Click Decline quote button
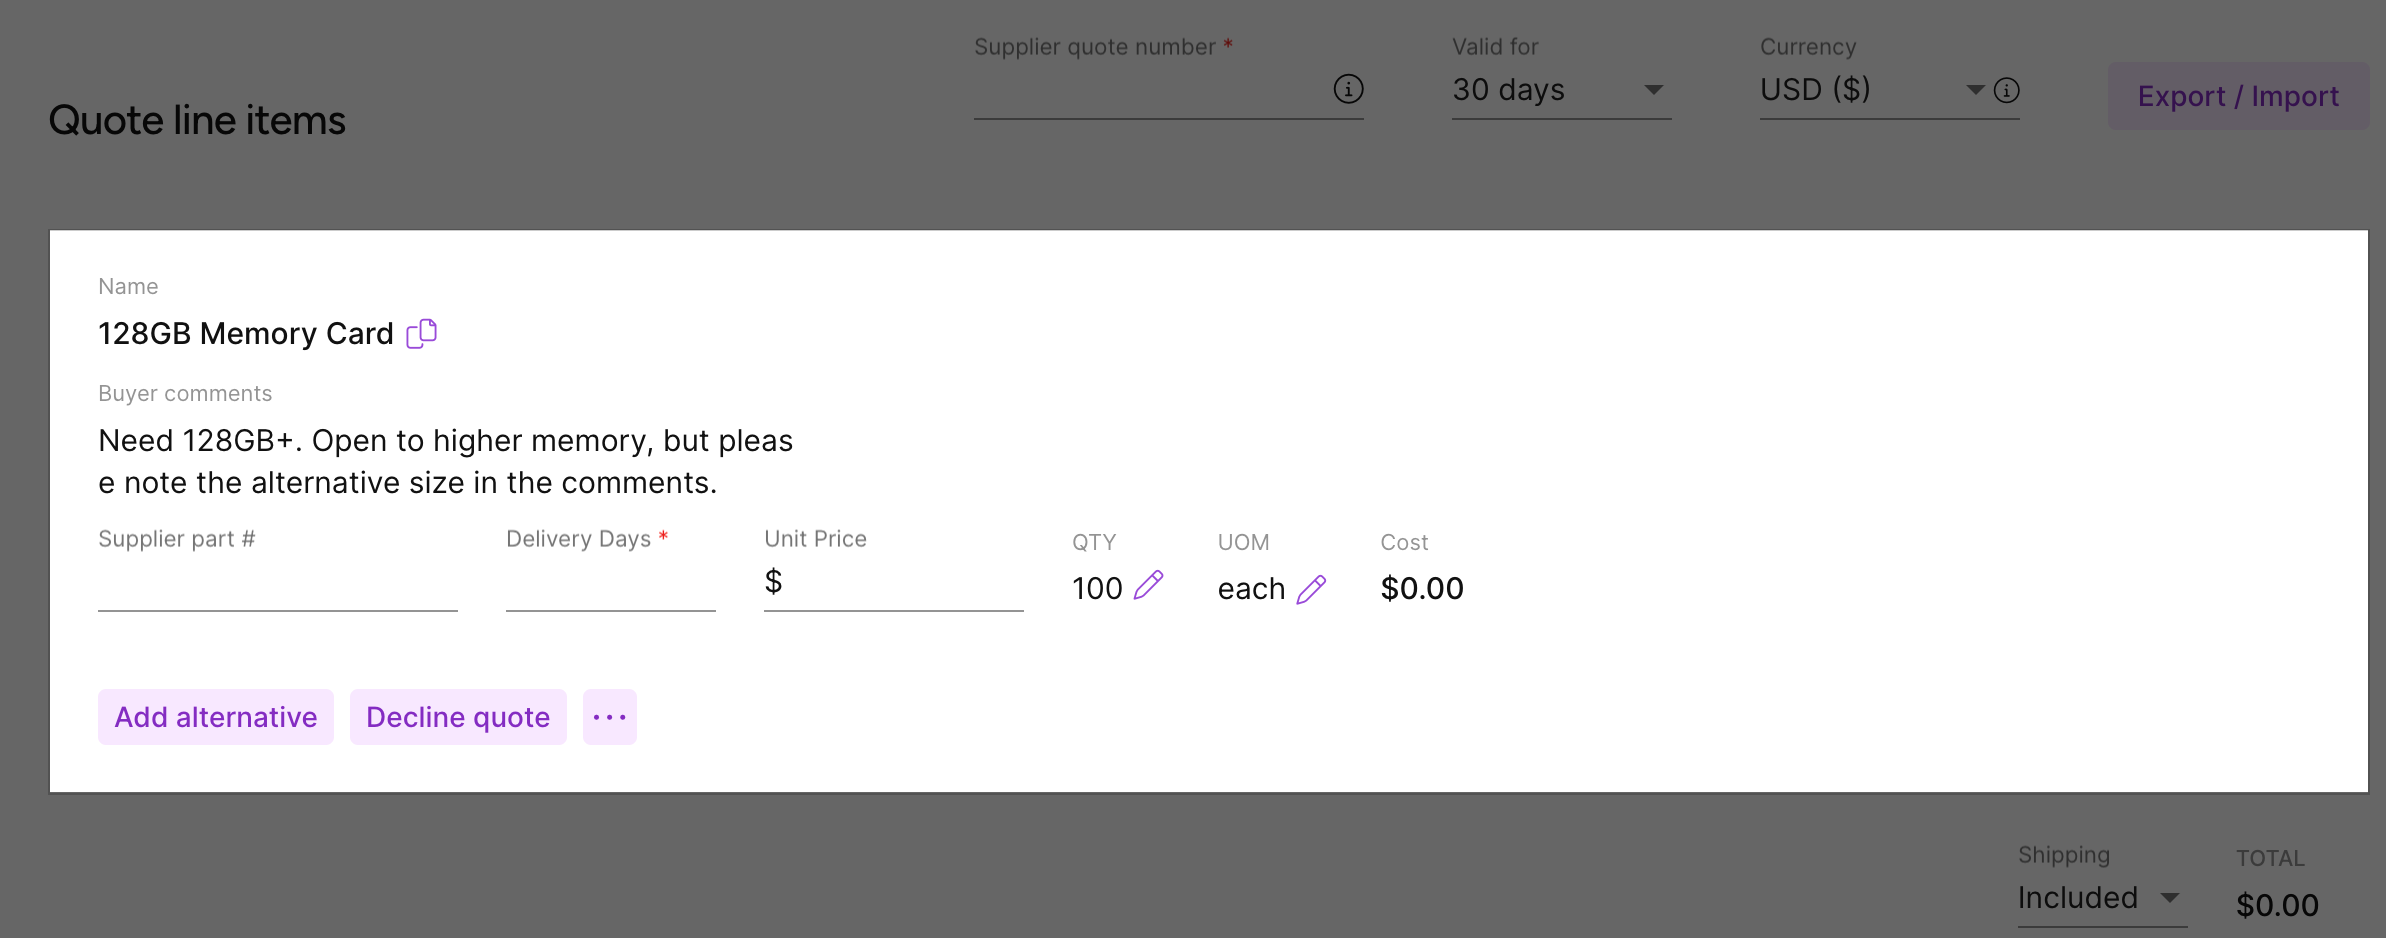Viewport: 2386px width, 938px height. pyautogui.click(x=458, y=717)
